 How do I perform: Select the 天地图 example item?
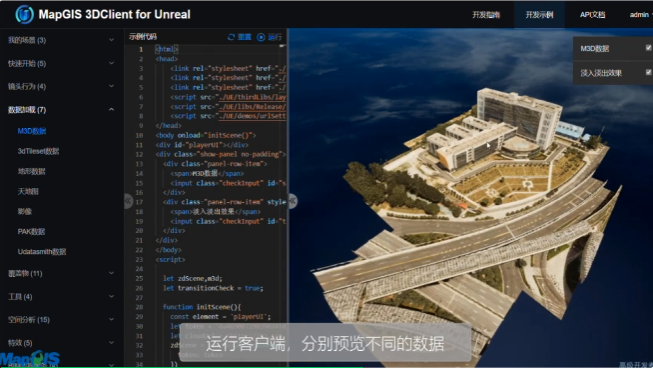(28, 192)
